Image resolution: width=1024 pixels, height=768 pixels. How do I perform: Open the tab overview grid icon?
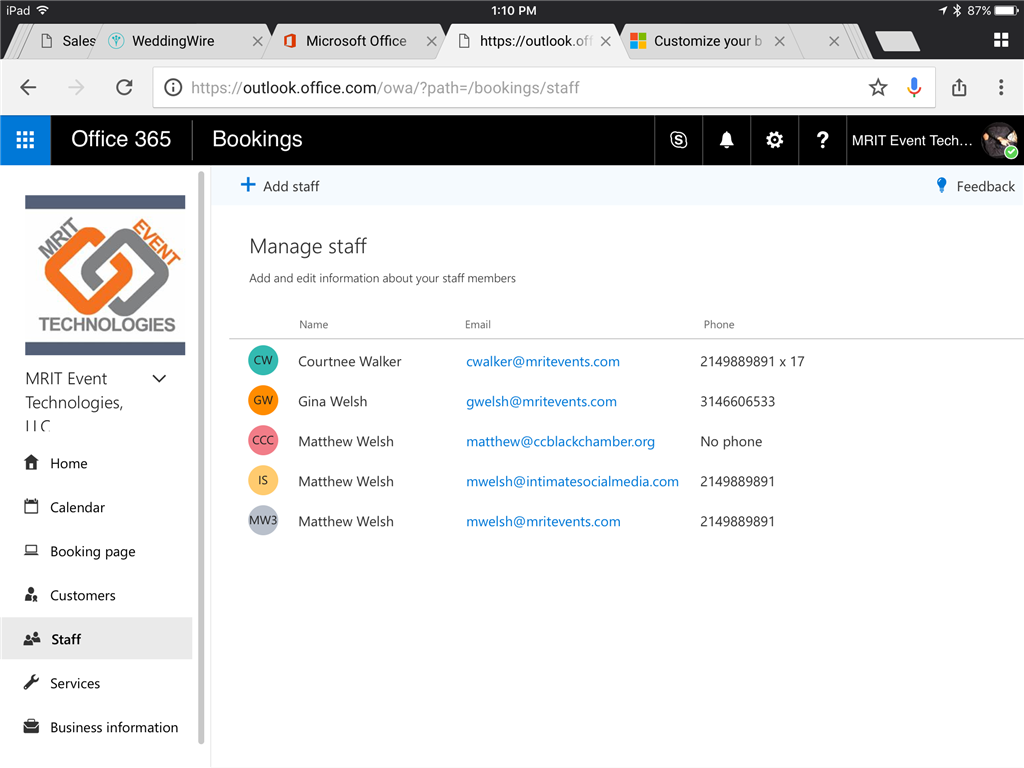tap(1000, 40)
